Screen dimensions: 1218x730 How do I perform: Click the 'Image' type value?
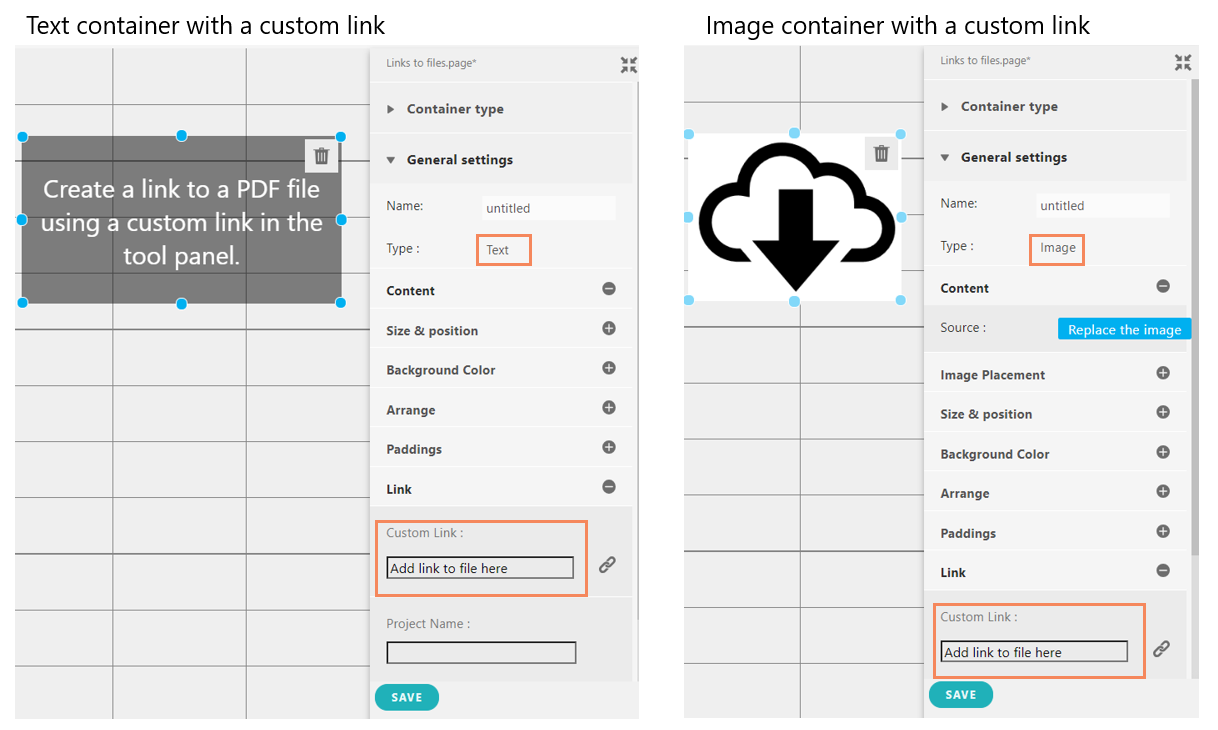coord(1058,247)
